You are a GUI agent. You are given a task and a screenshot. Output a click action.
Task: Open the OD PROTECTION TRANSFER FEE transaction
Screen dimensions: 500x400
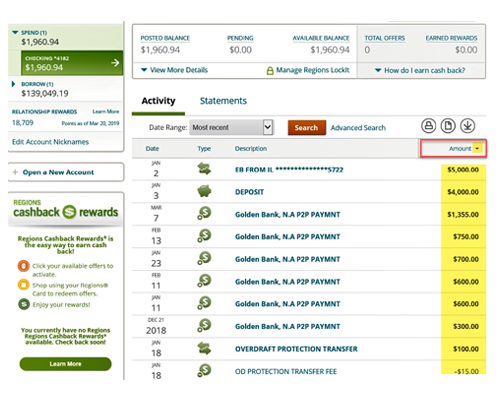(x=286, y=371)
